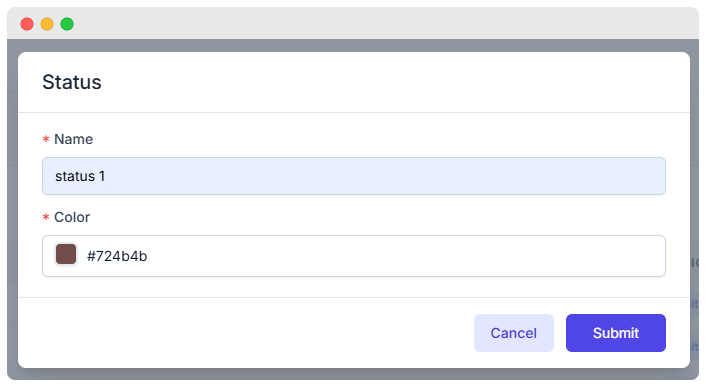Select the Status dialog title

point(72,82)
